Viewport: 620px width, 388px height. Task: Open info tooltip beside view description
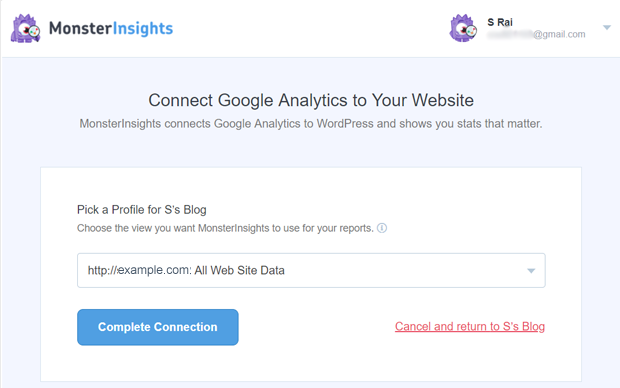coord(382,228)
